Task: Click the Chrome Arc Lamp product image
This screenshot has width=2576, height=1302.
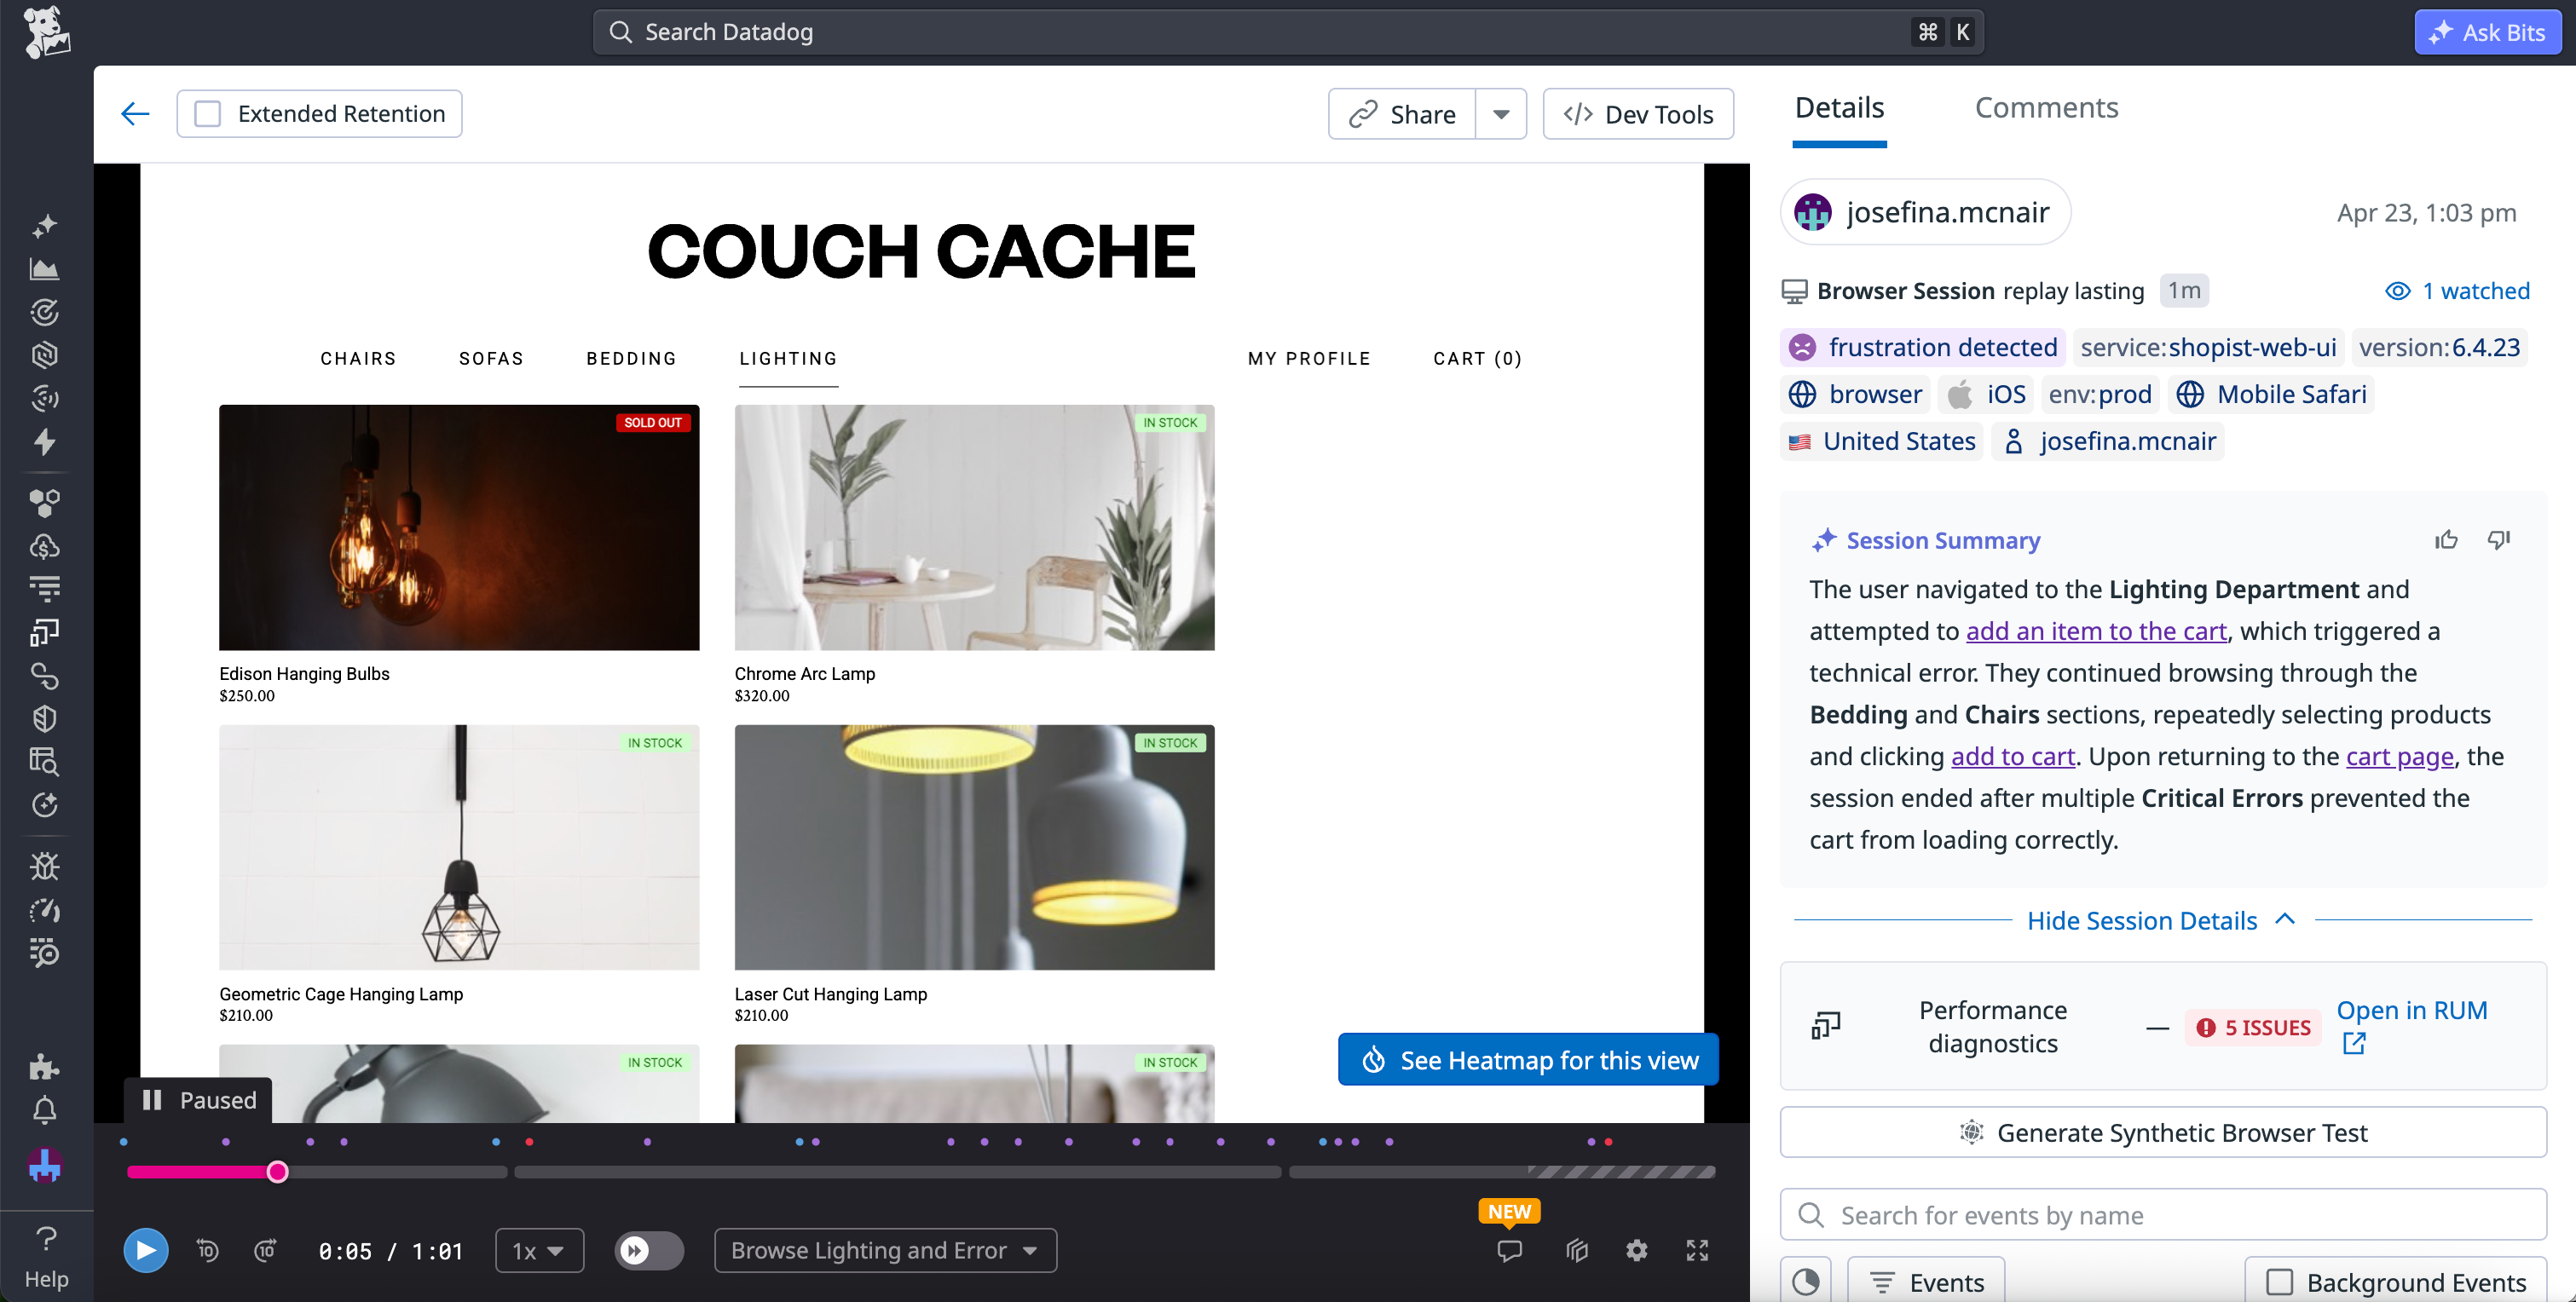Action: (974, 527)
